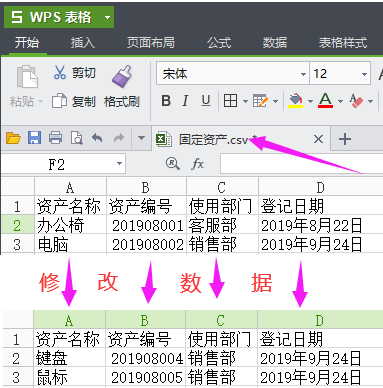383x388 pixels.
Task: Open file with folder icon
Action: pos(13,138)
